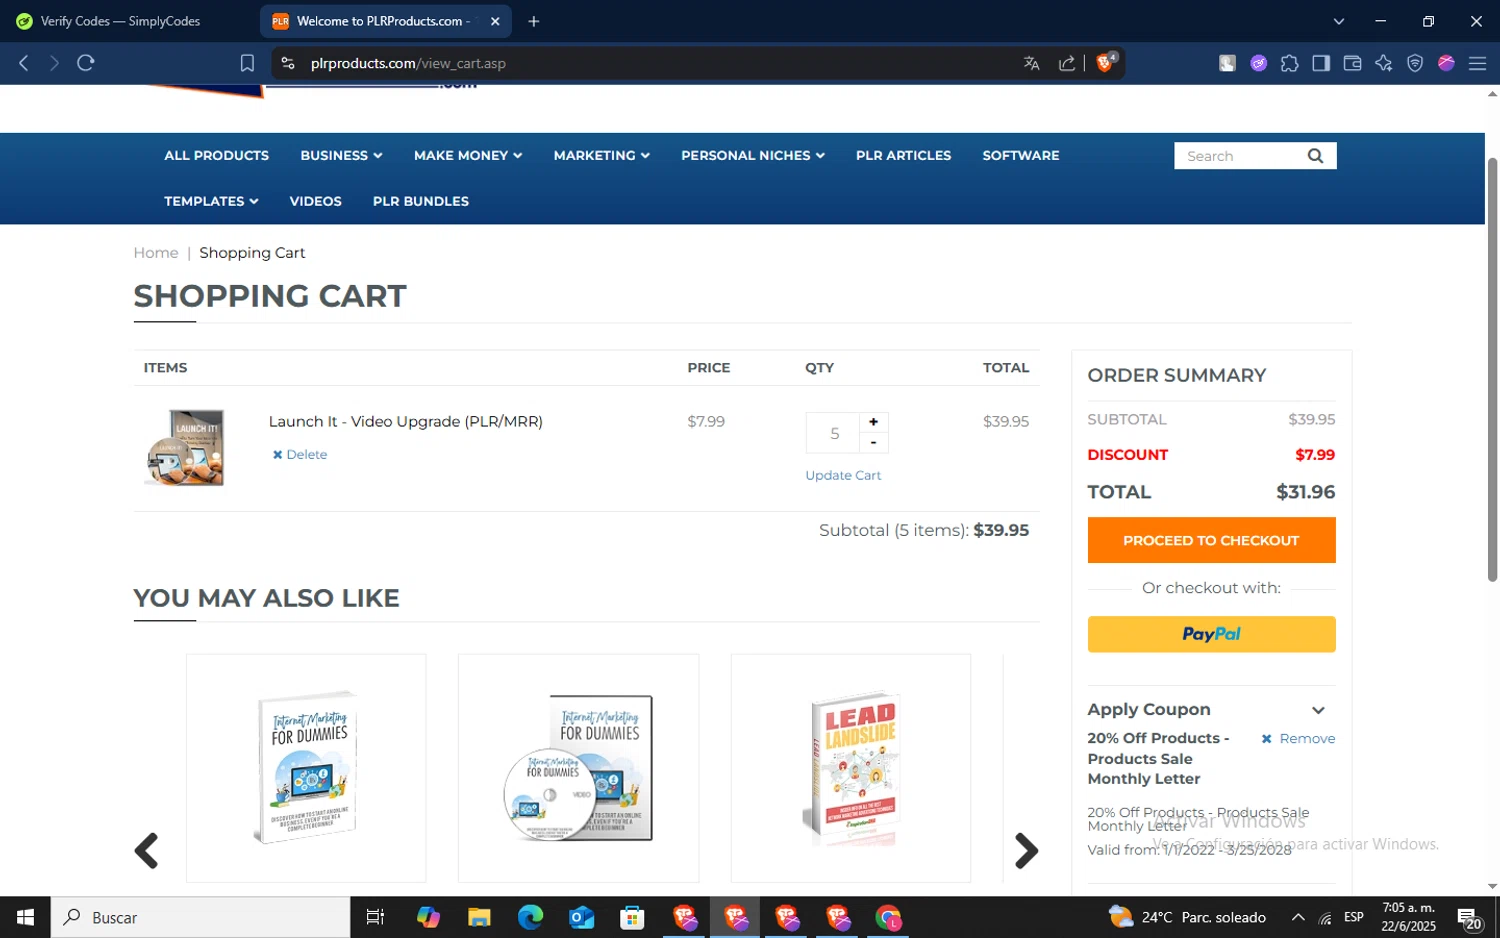Click the translate page icon
Screen dimensions: 1500x938
[x=1032, y=63]
